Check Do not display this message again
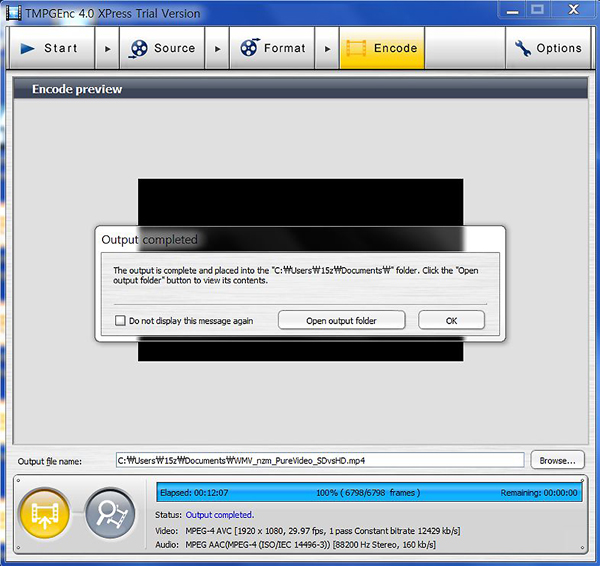 coord(120,320)
